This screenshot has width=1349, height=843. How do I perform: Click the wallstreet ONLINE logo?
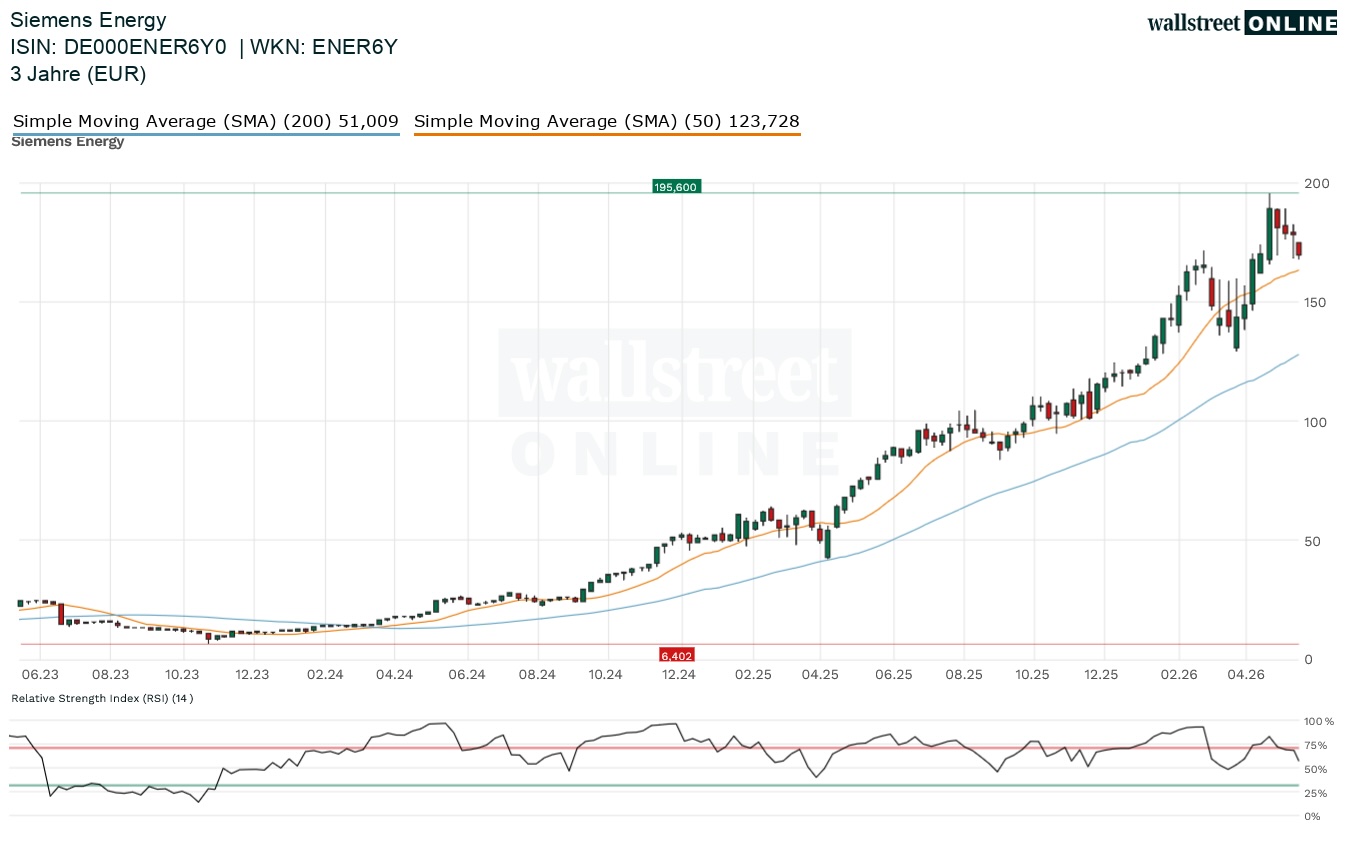coord(1242,23)
